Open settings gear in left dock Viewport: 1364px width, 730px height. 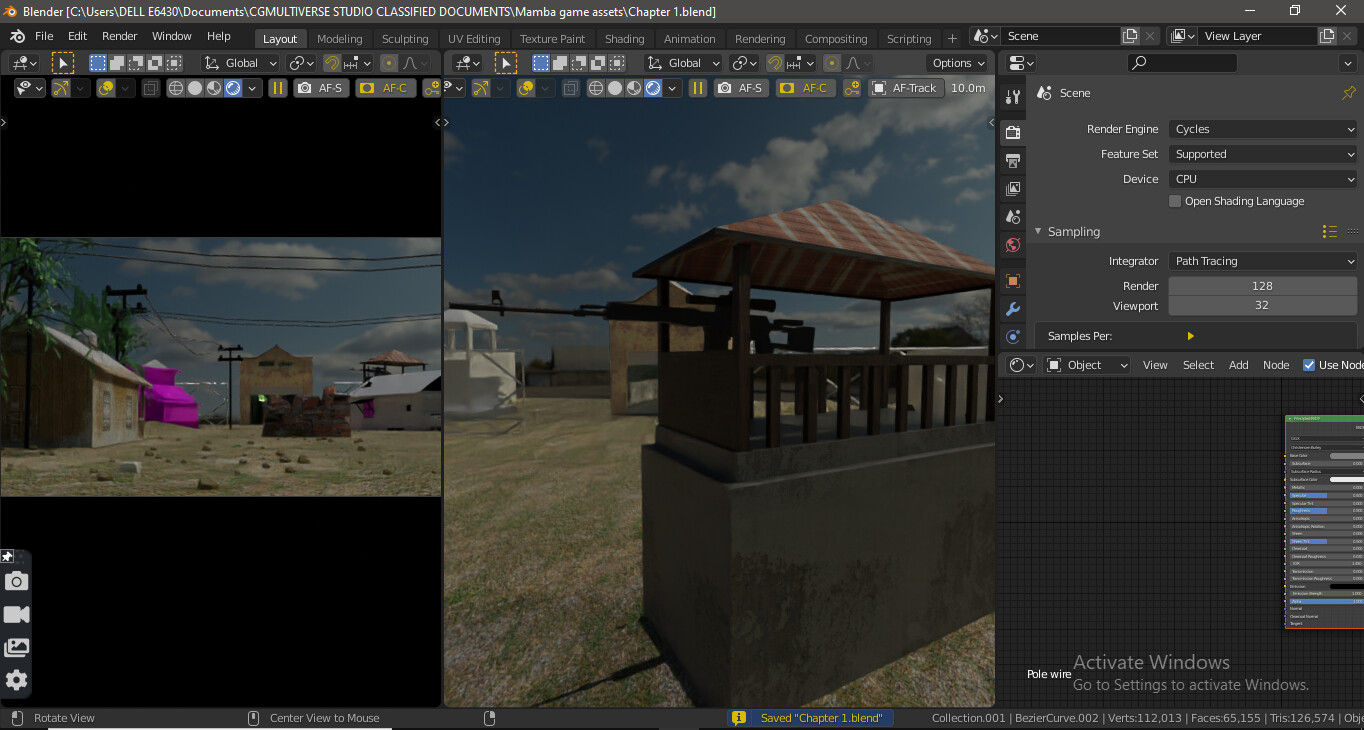(16, 680)
